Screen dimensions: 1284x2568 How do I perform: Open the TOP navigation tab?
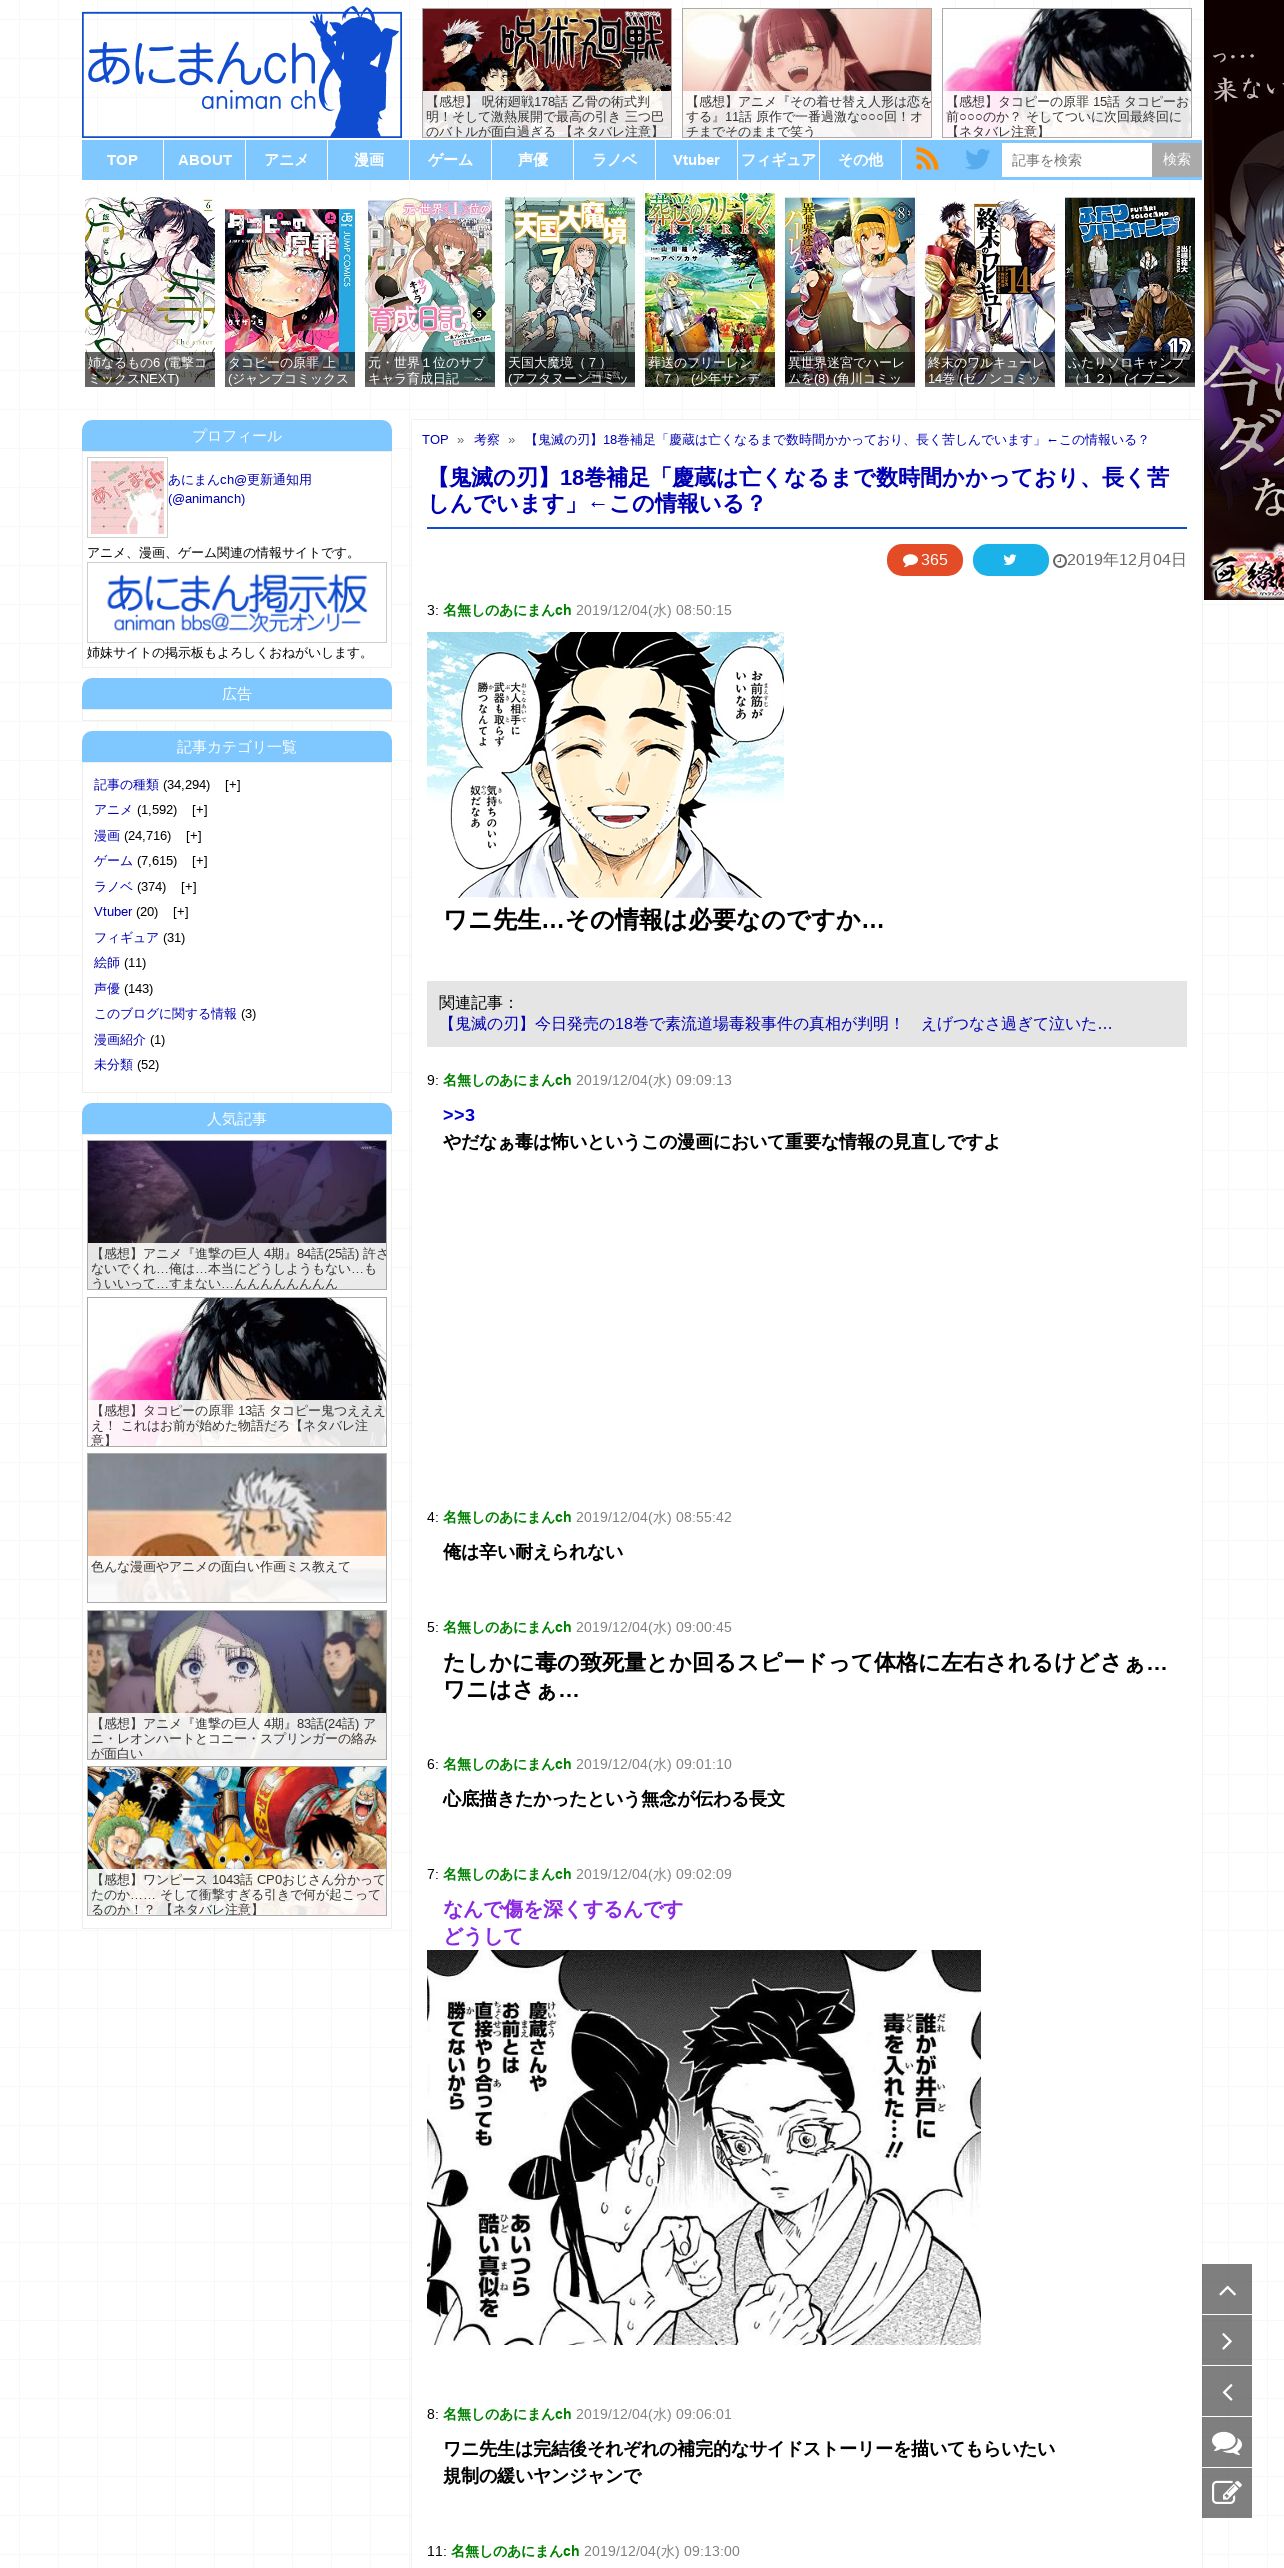coord(123,160)
